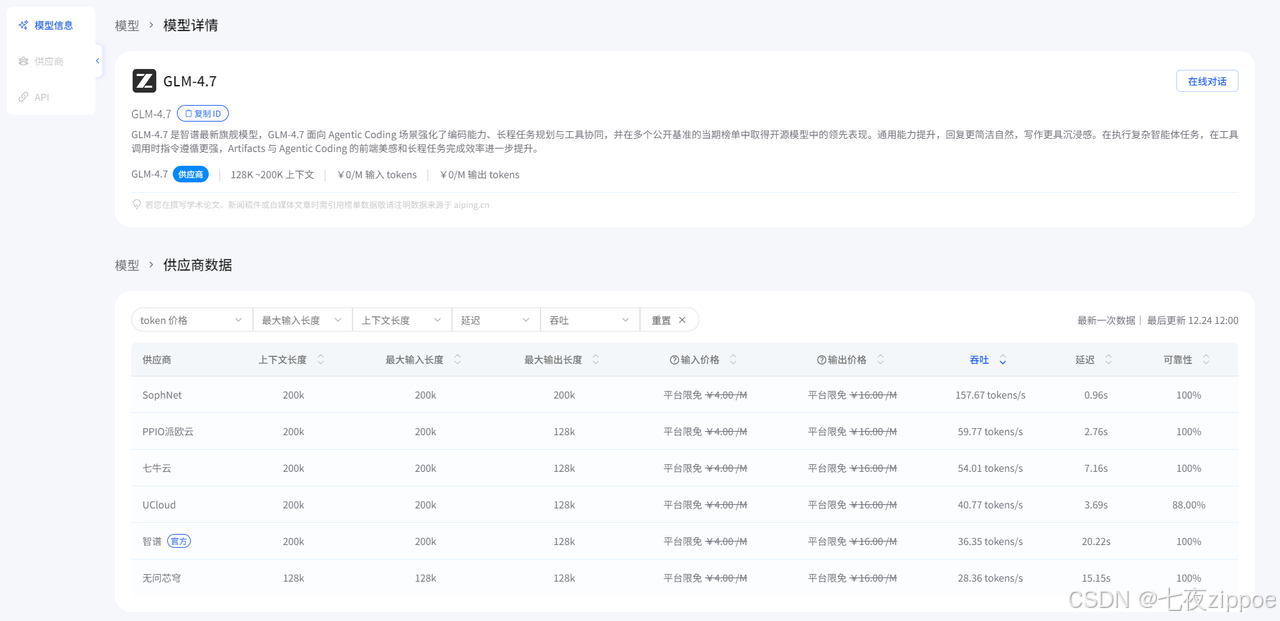
Task: Click the 在线对话 button
Action: 1207,81
